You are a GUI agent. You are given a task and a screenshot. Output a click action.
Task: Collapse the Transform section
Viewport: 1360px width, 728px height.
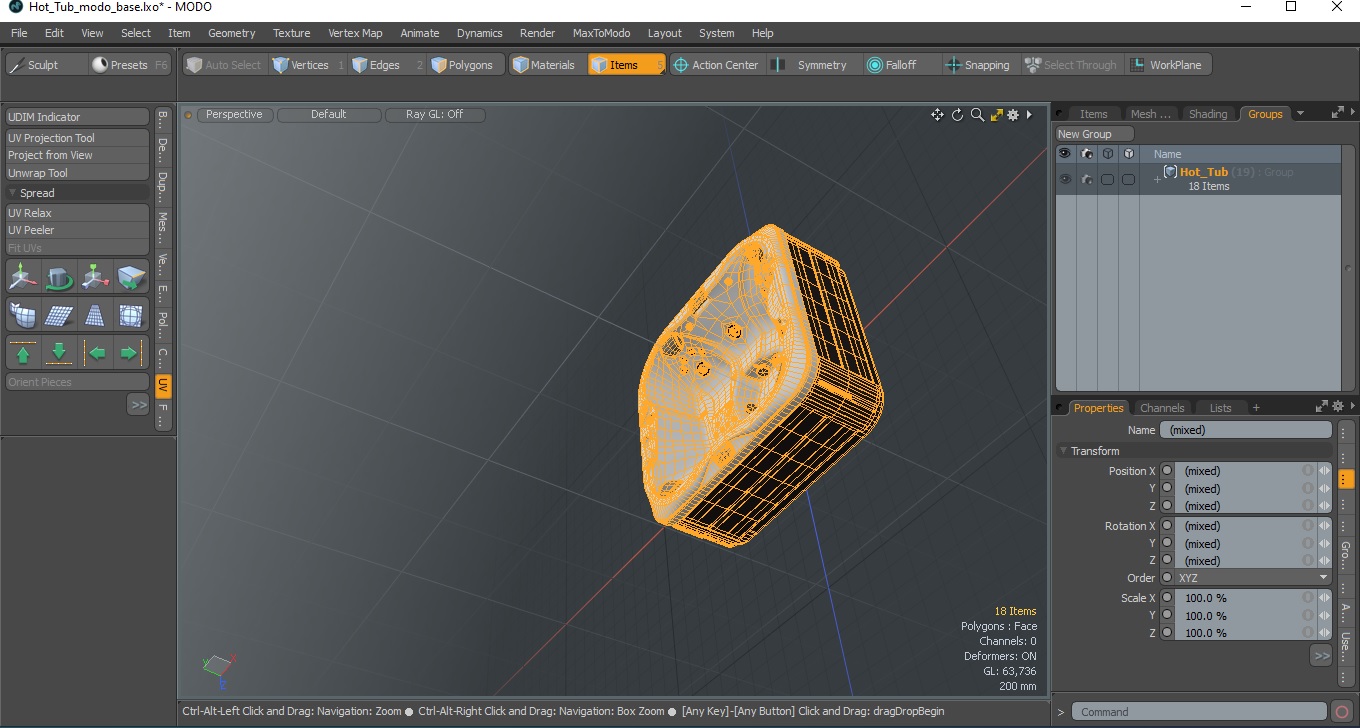1064,451
